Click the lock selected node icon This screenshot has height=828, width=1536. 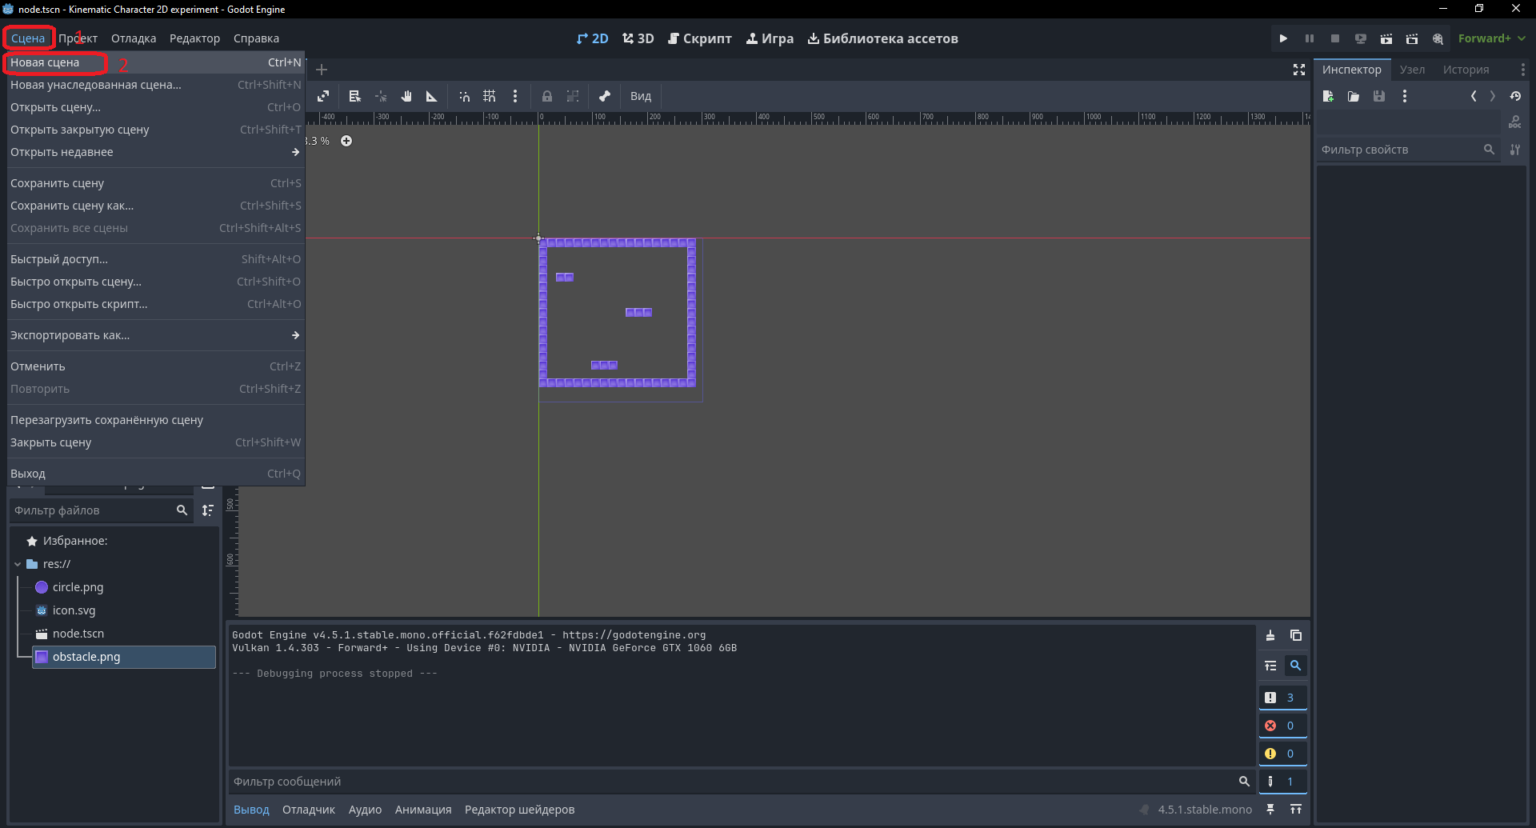547,96
